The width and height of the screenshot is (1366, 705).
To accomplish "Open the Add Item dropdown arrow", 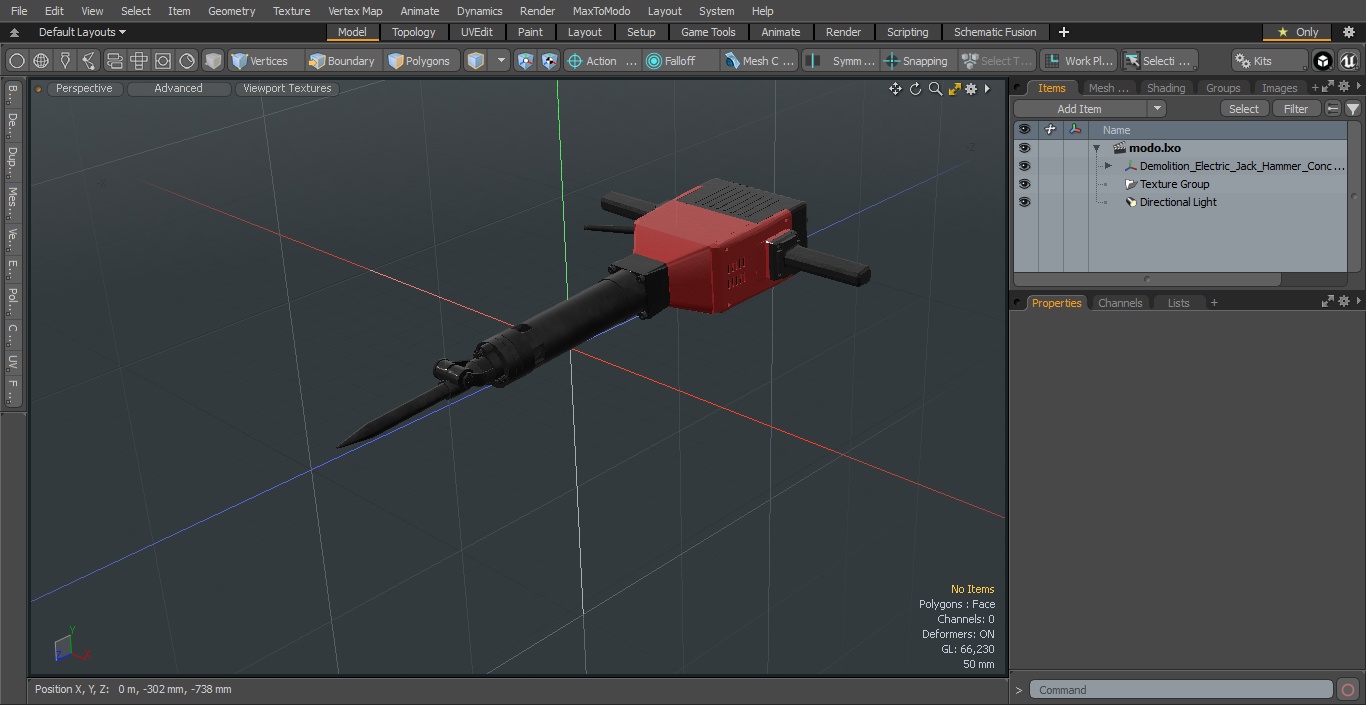I will 1157,109.
